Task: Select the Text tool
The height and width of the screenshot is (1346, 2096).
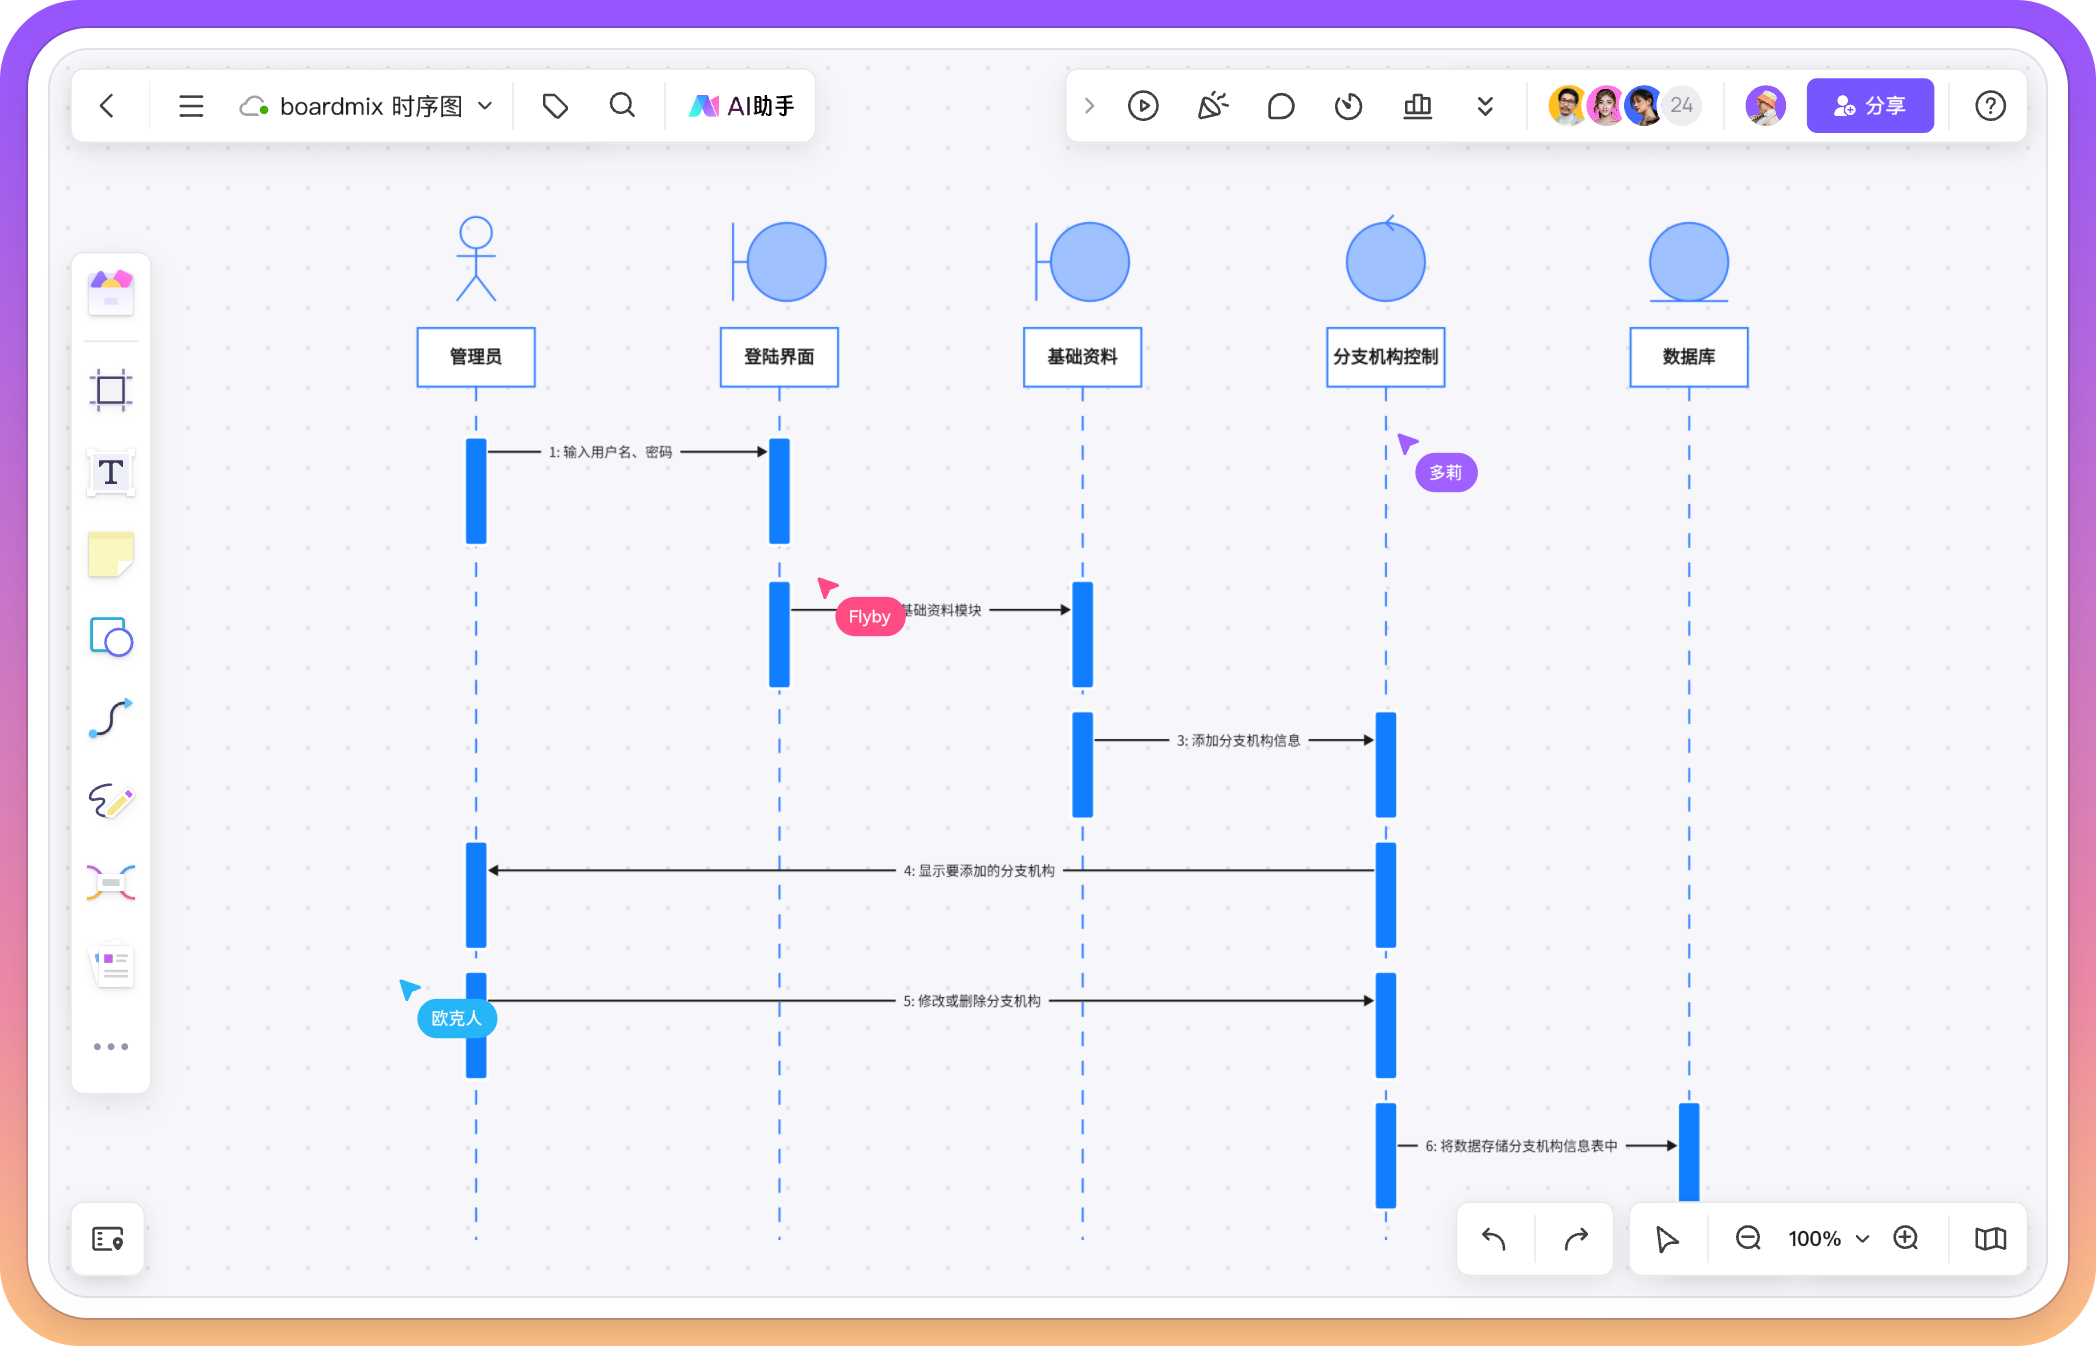Action: tap(111, 472)
